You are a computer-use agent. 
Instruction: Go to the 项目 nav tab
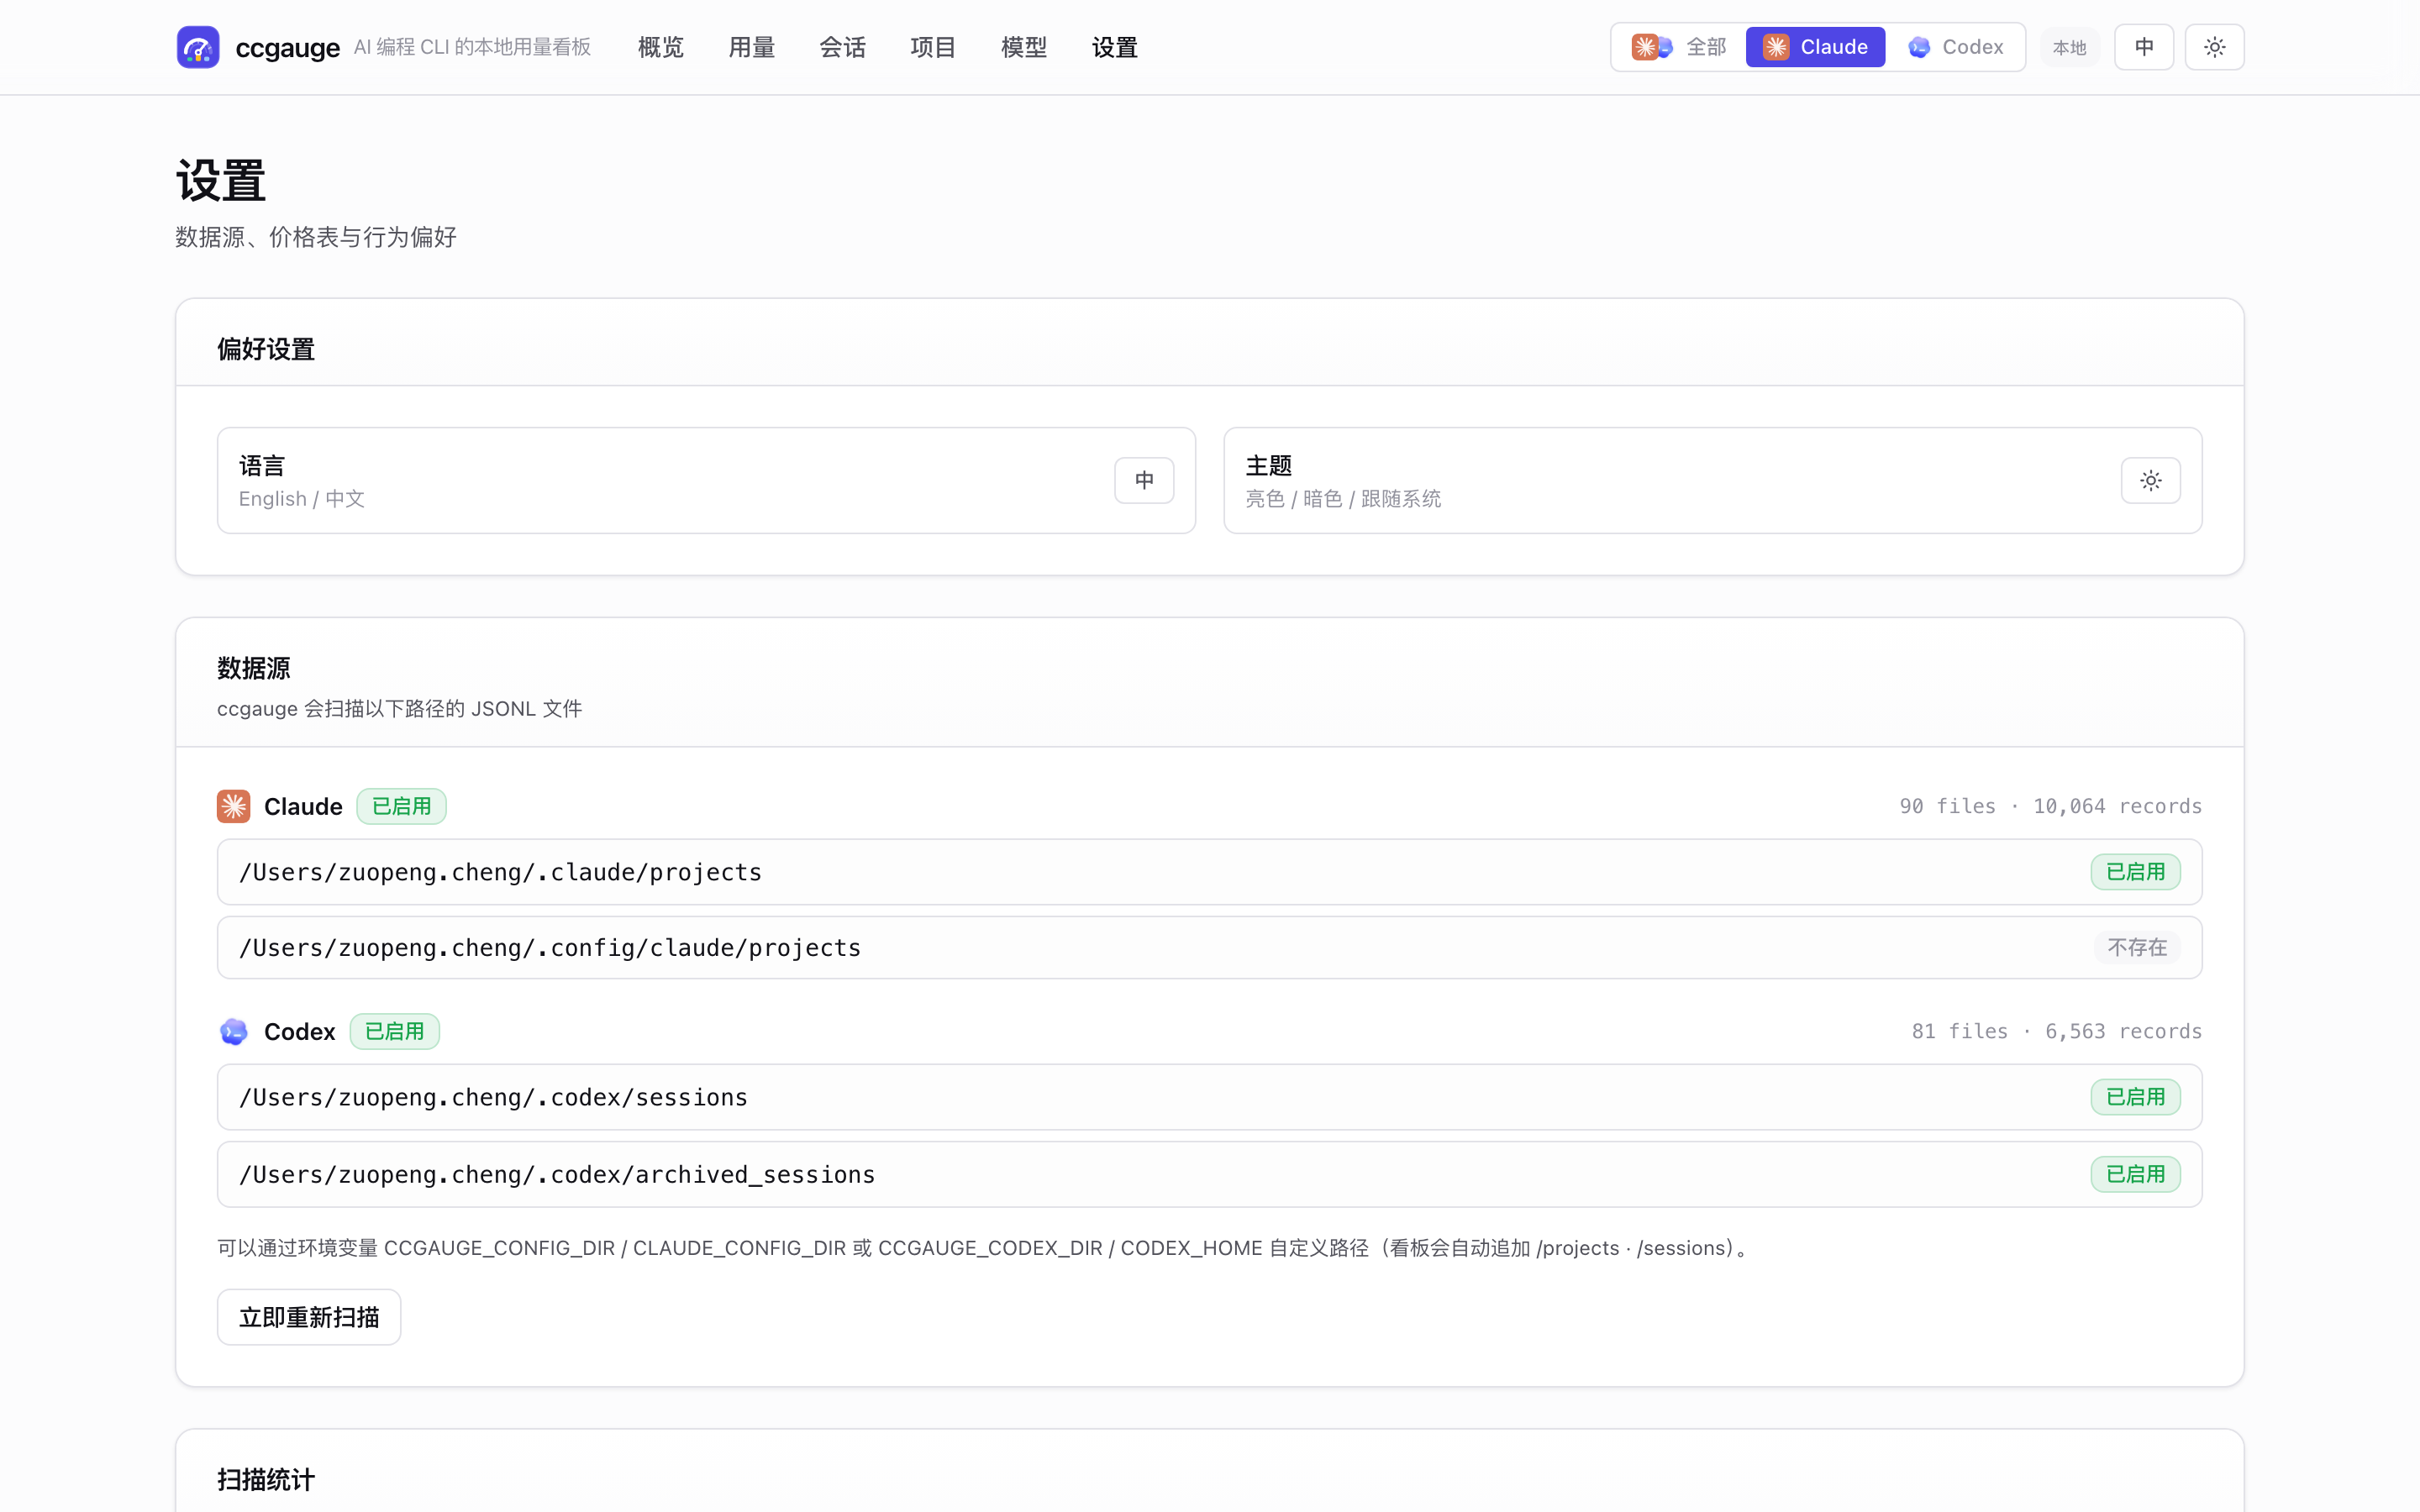pos(933,47)
